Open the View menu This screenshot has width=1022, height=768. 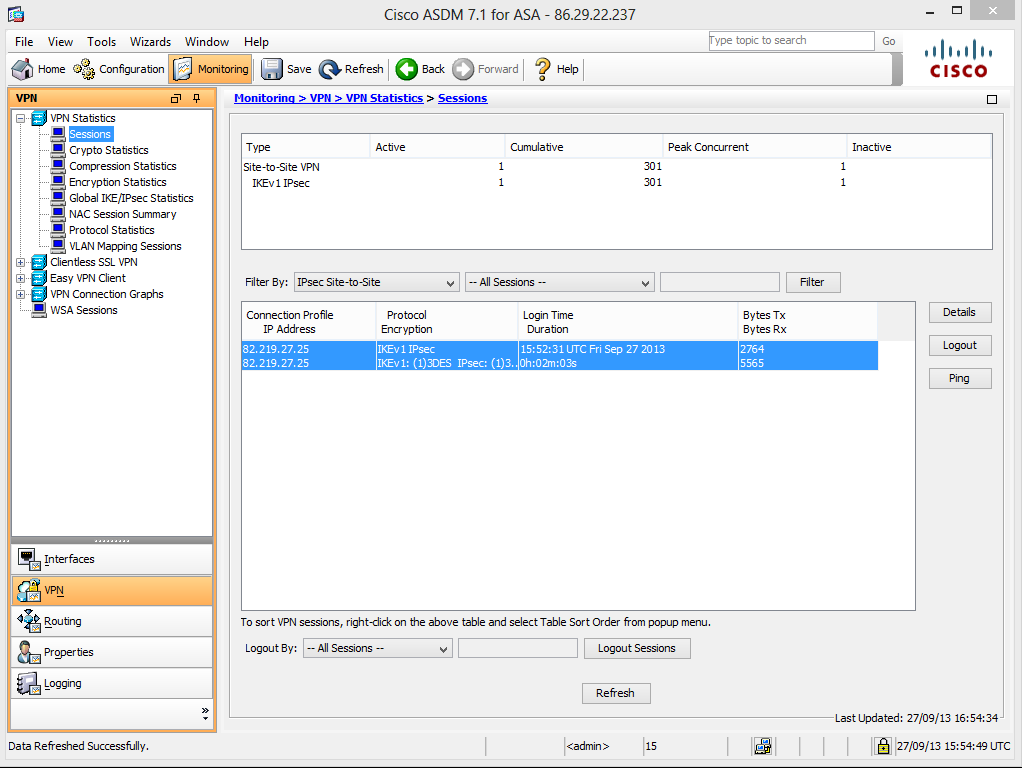coord(60,42)
